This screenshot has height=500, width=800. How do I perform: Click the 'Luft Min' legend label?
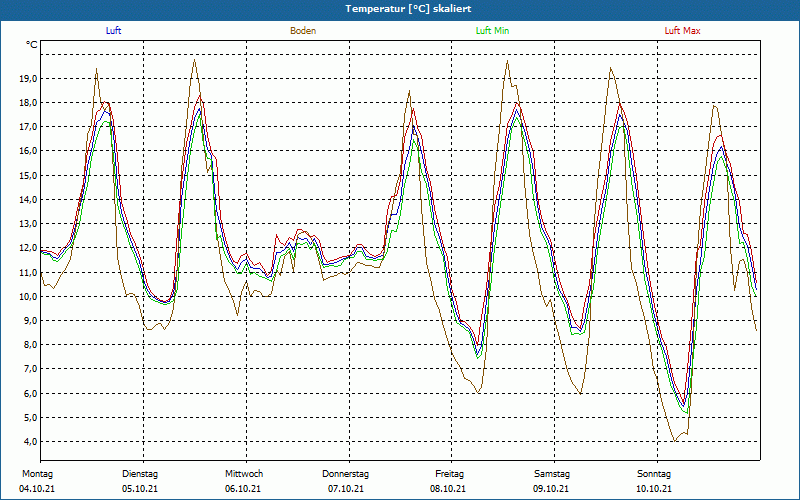tap(492, 31)
